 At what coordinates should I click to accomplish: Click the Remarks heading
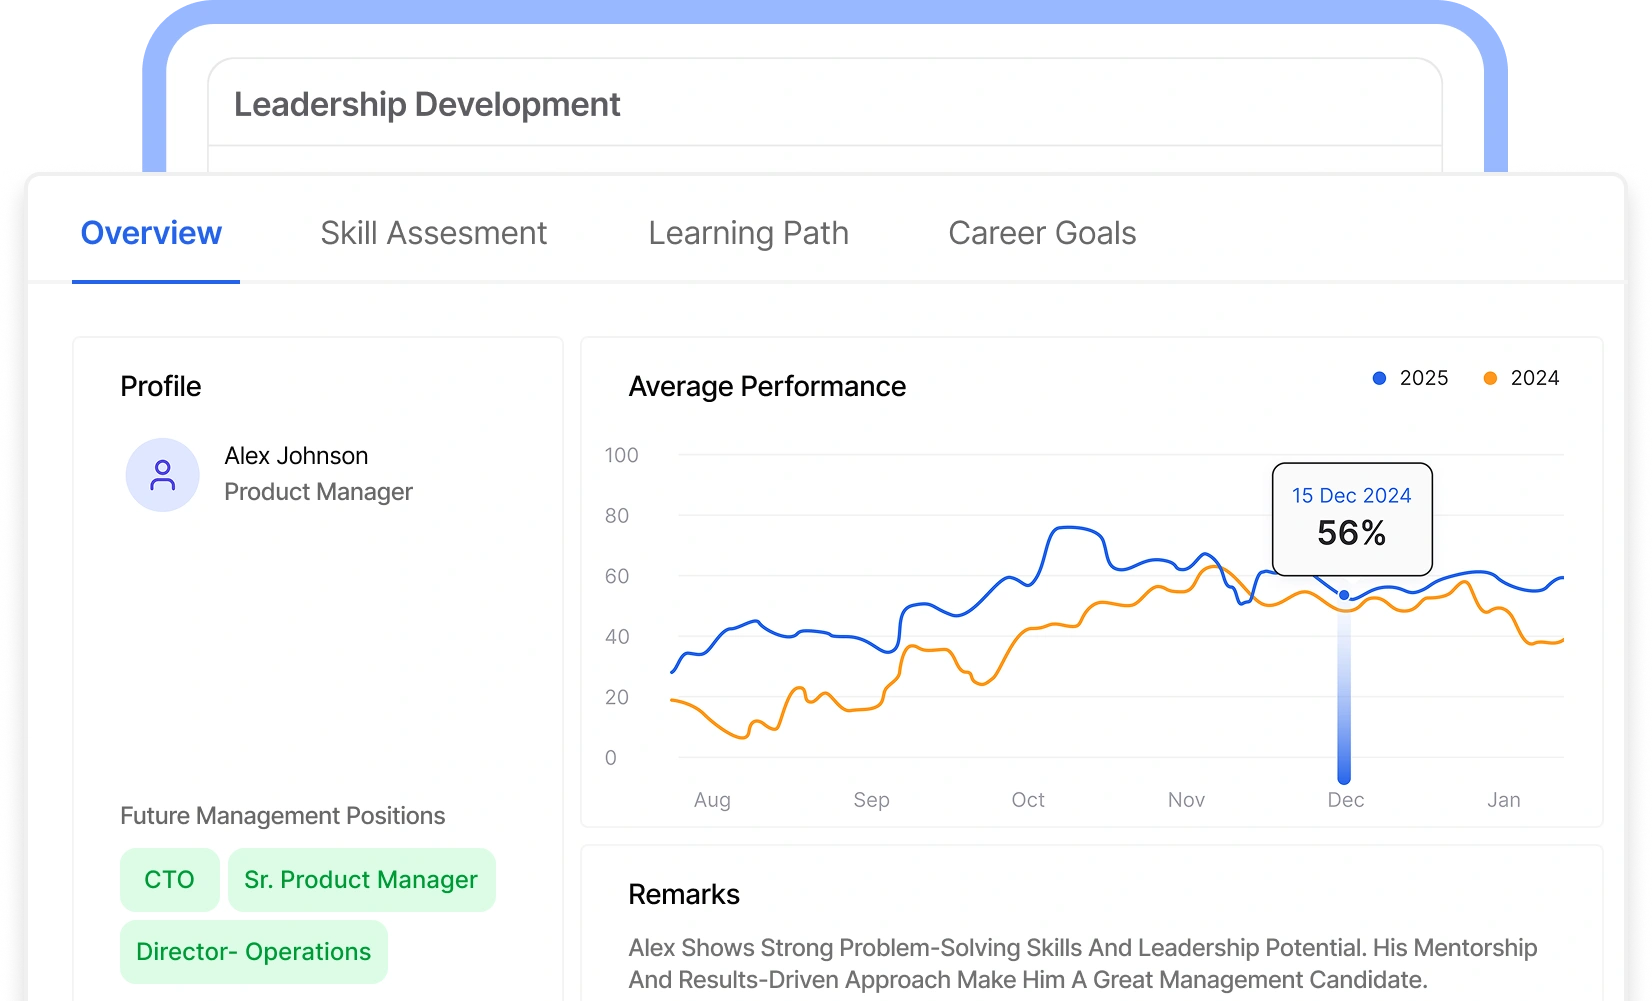click(684, 895)
